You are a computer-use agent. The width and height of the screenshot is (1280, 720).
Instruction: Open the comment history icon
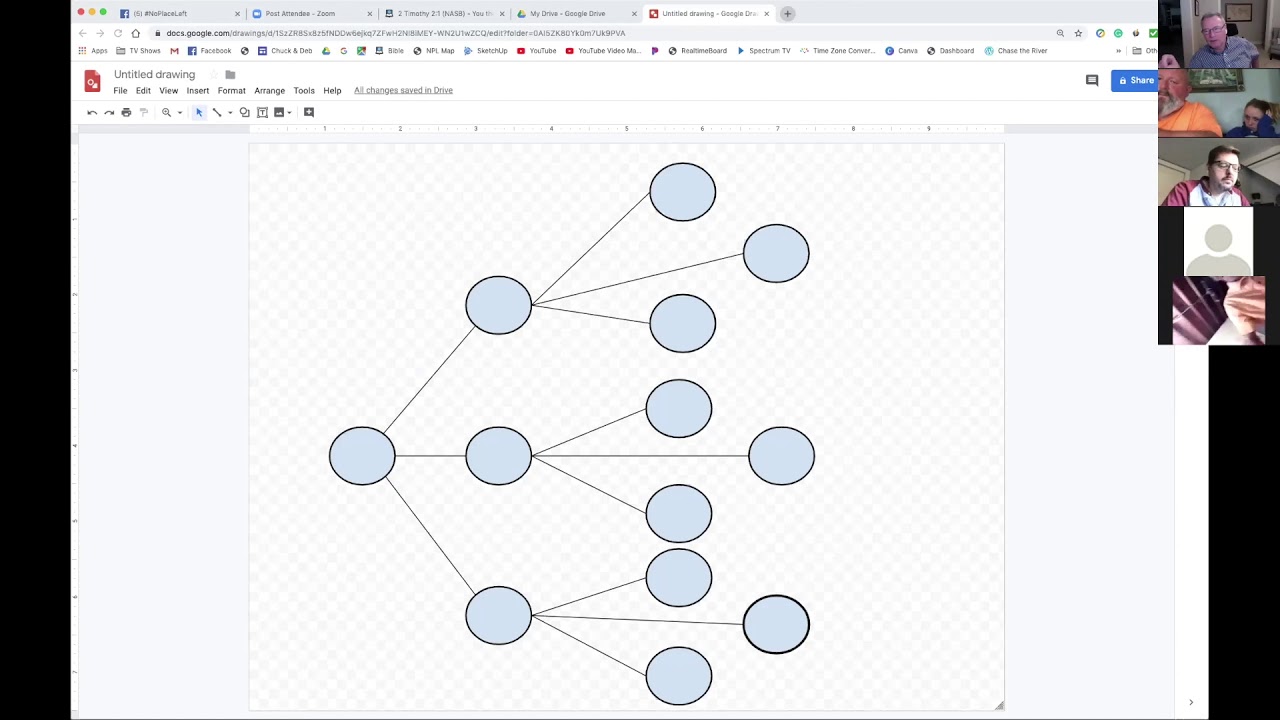point(1092,80)
